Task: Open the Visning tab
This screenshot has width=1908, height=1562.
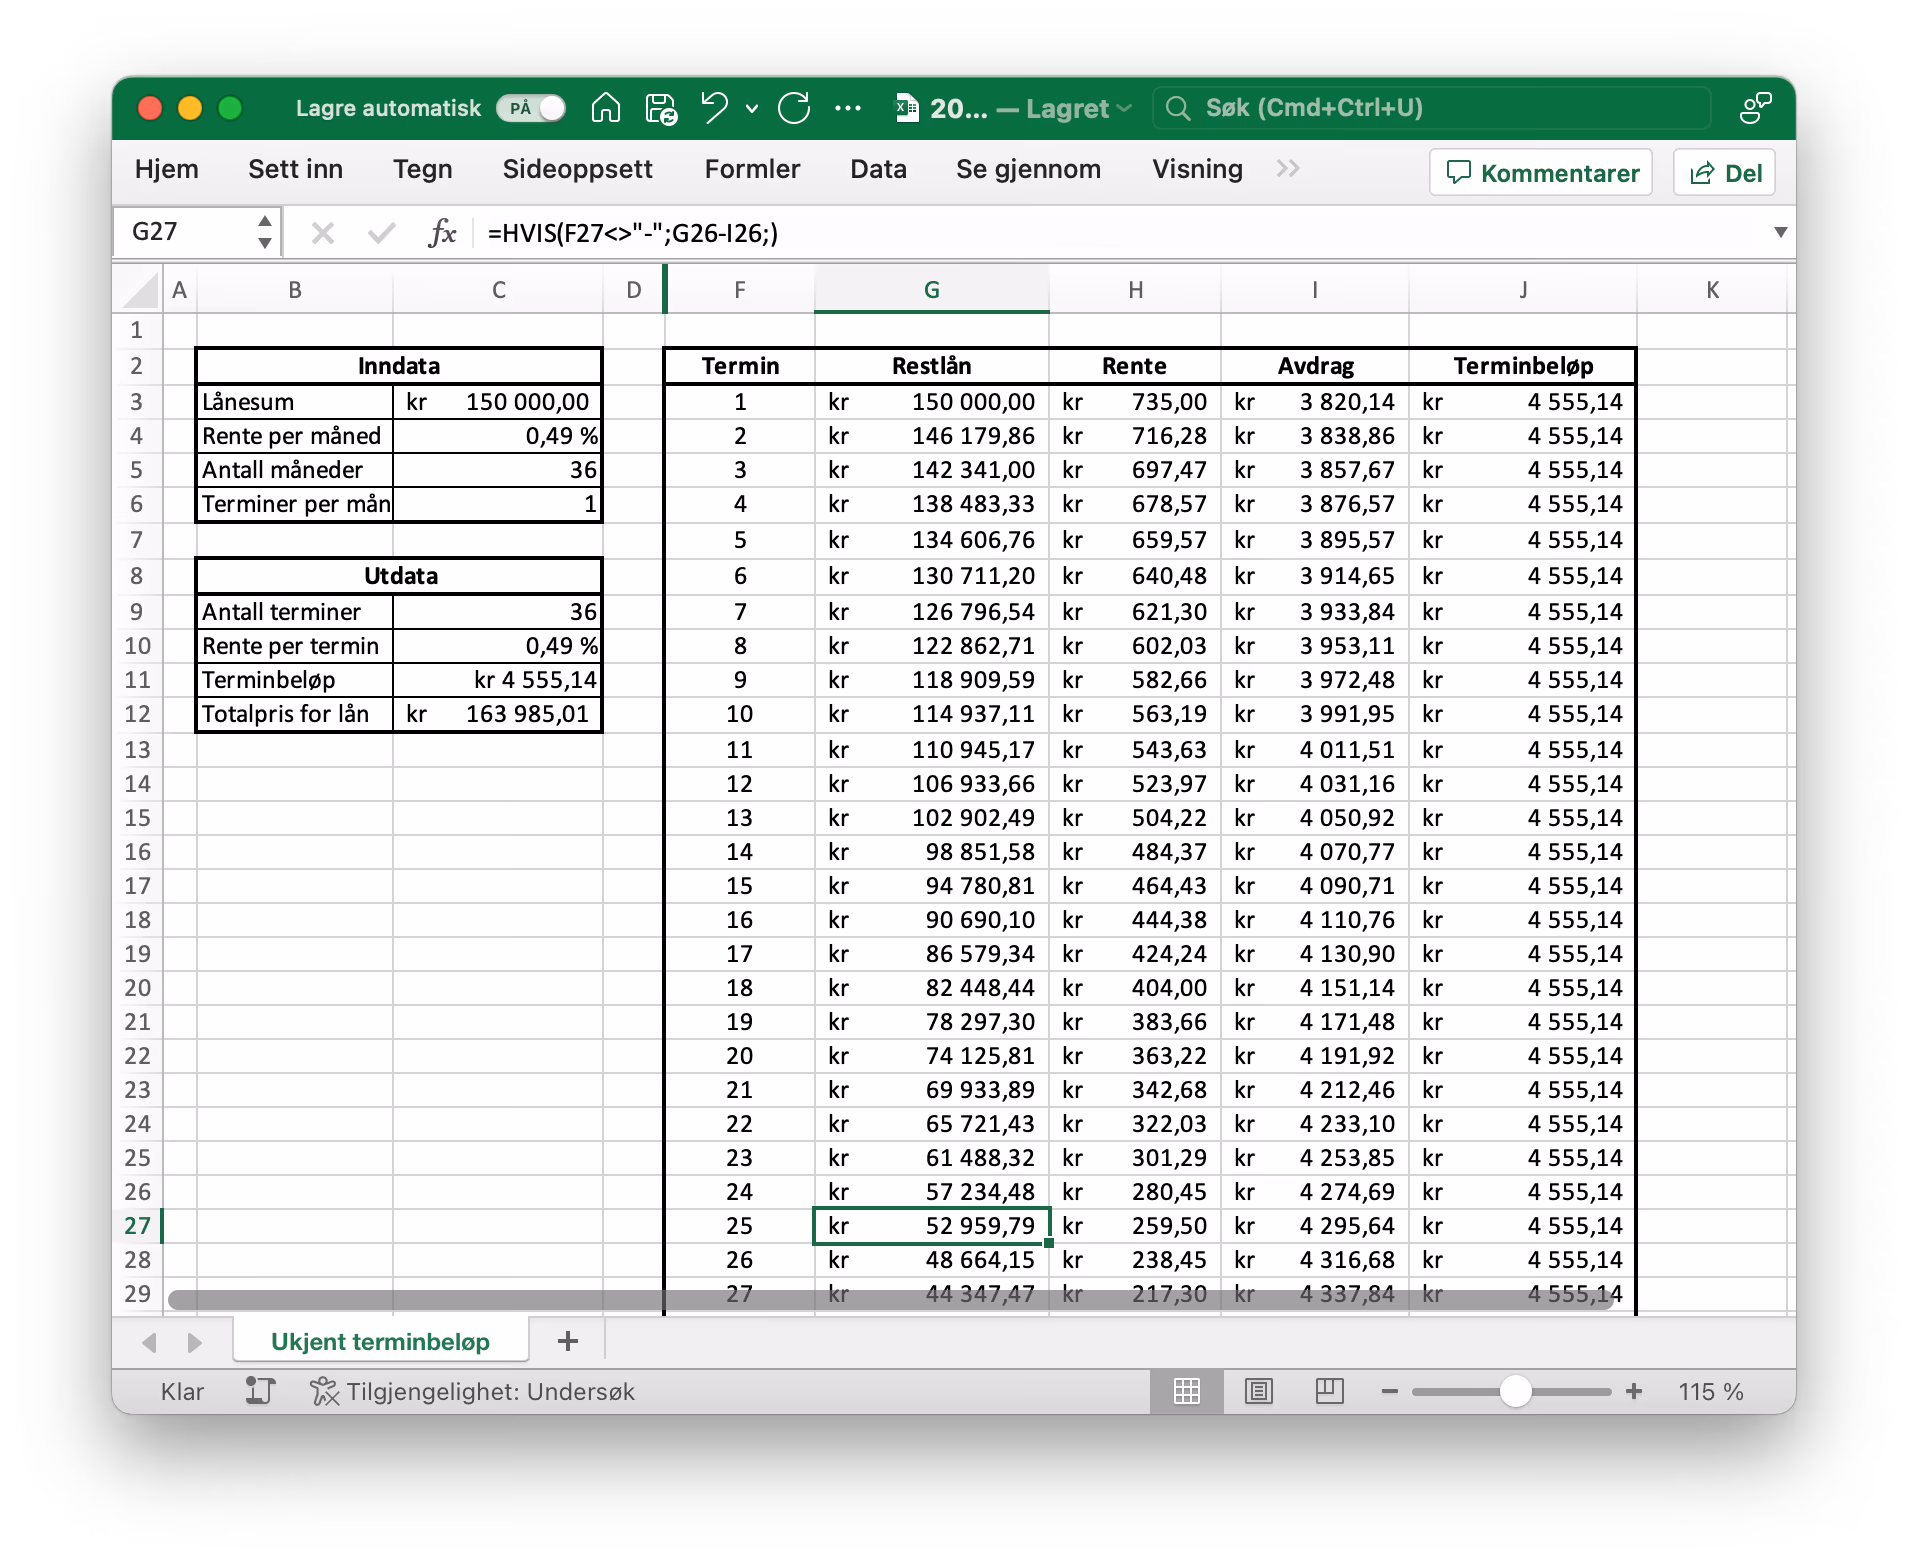Action: [1197, 169]
